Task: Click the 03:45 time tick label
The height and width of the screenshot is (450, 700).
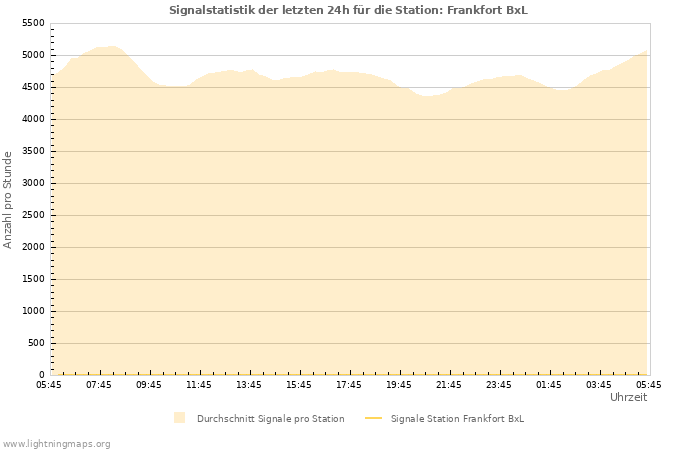Action: coord(599,384)
